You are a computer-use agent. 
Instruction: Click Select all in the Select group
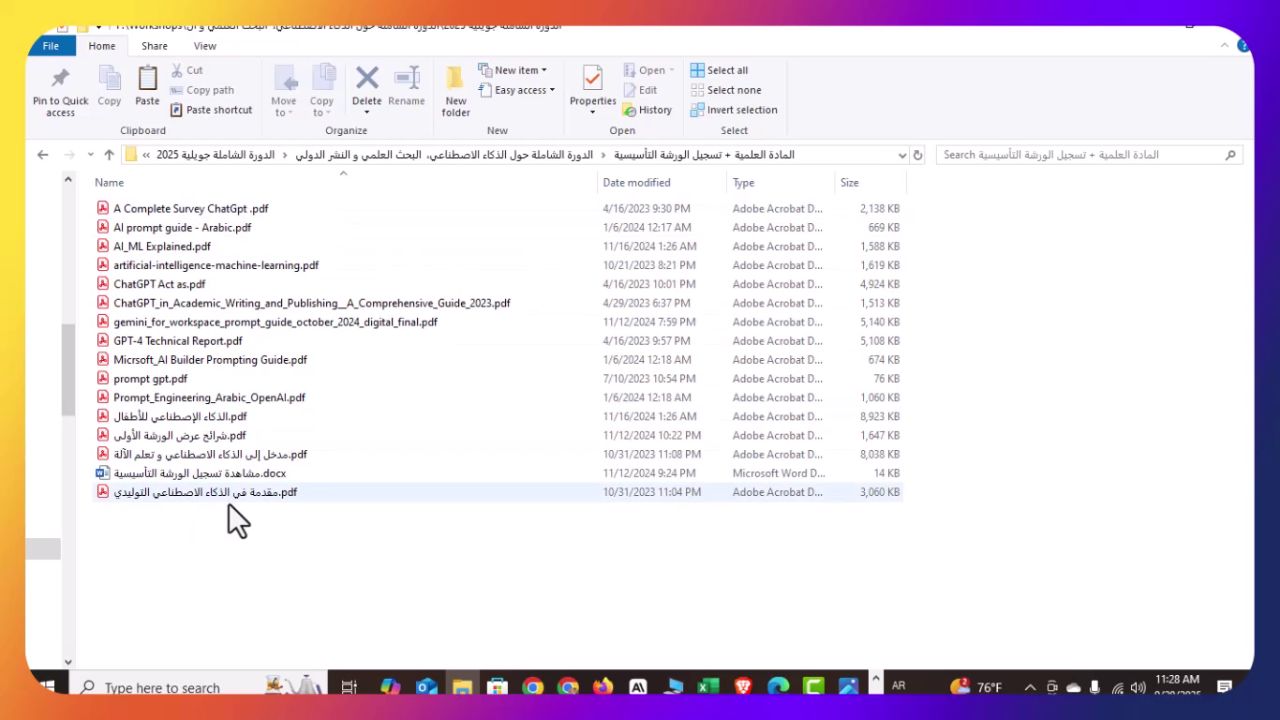(726, 70)
